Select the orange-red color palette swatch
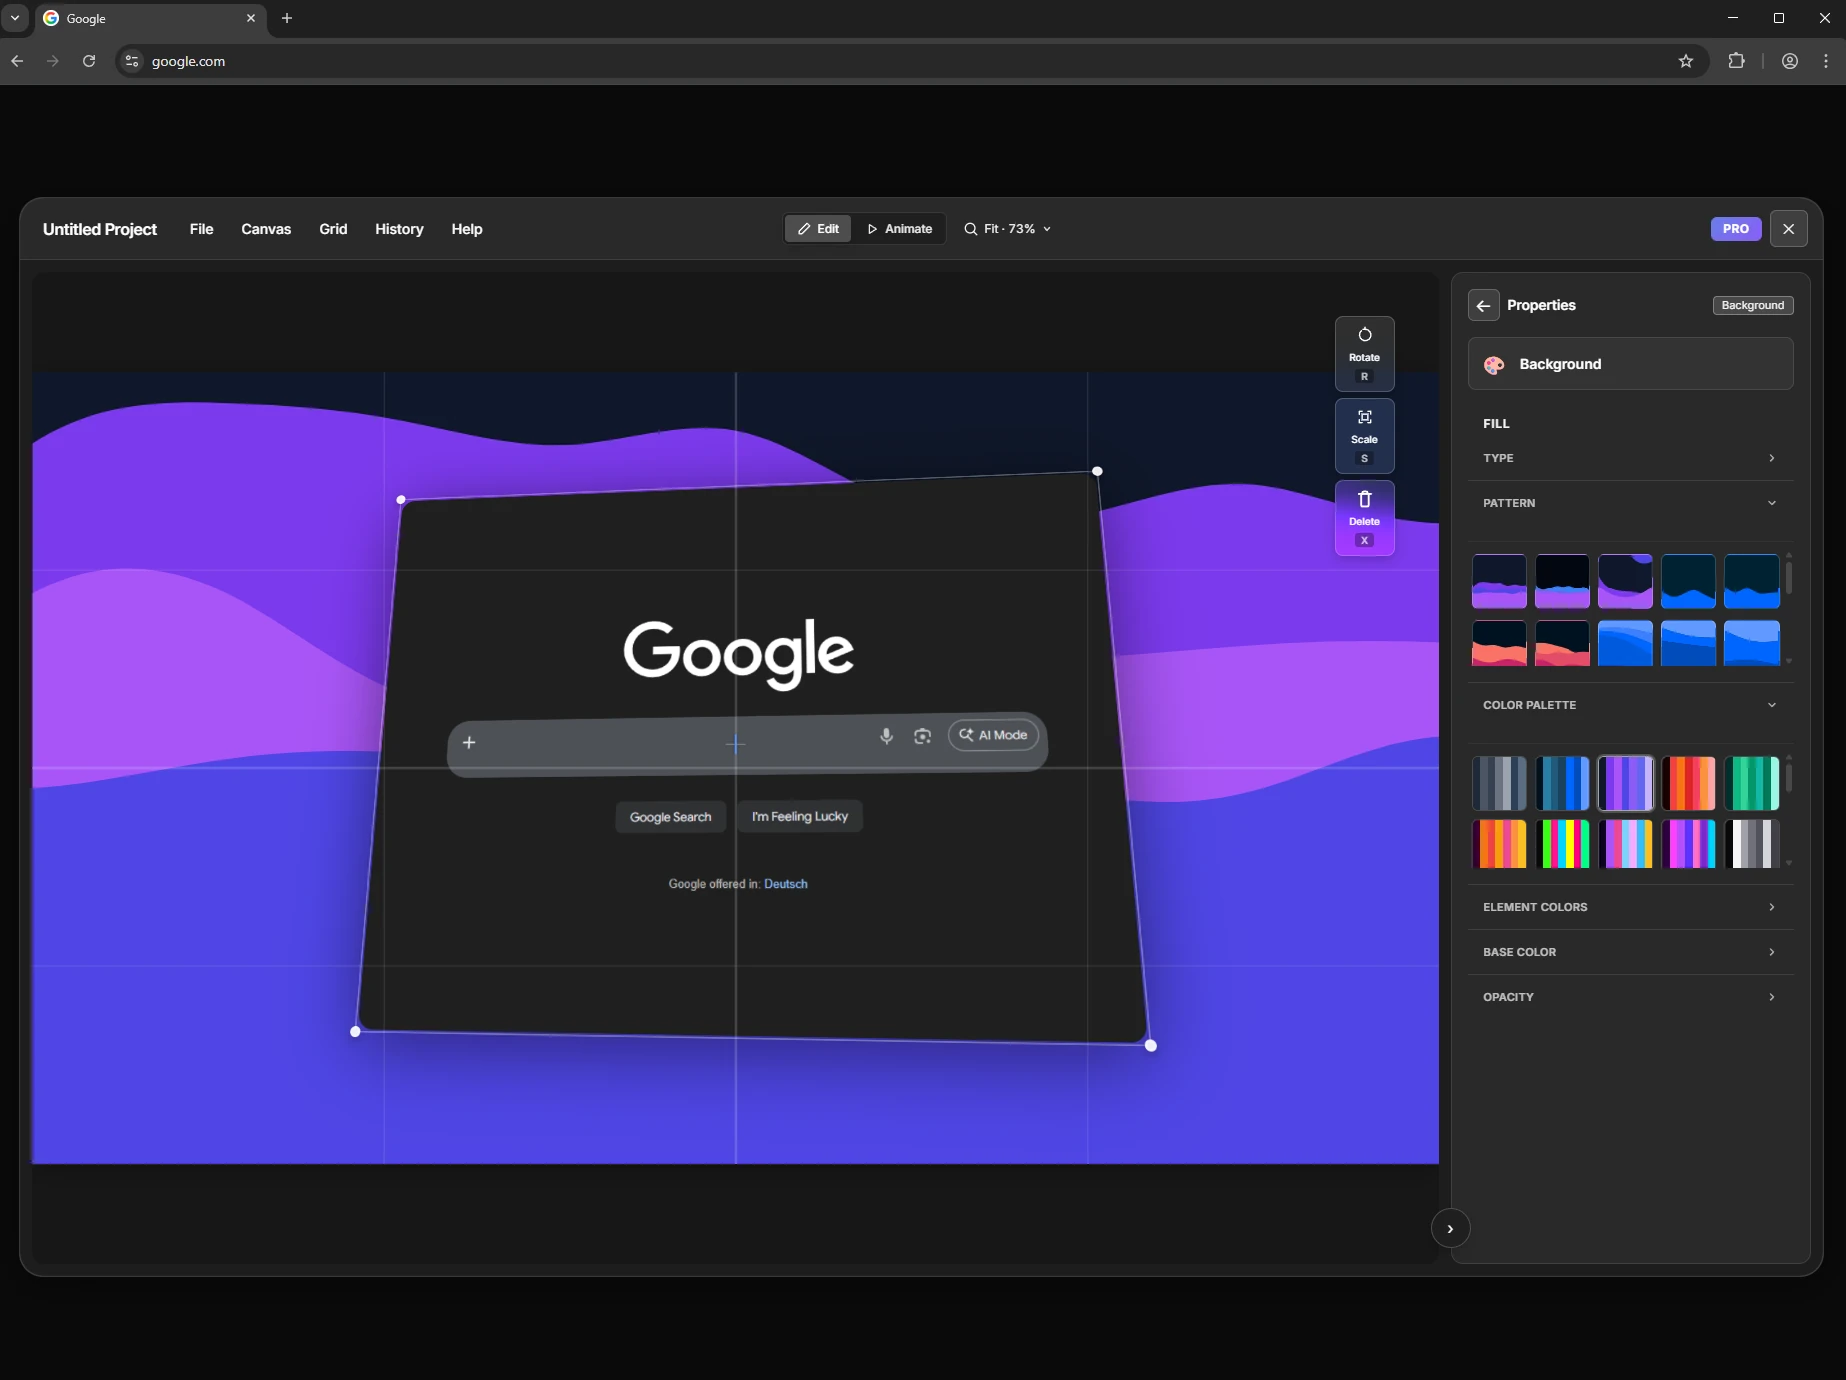This screenshot has height=1380, width=1846. (x=1690, y=783)
